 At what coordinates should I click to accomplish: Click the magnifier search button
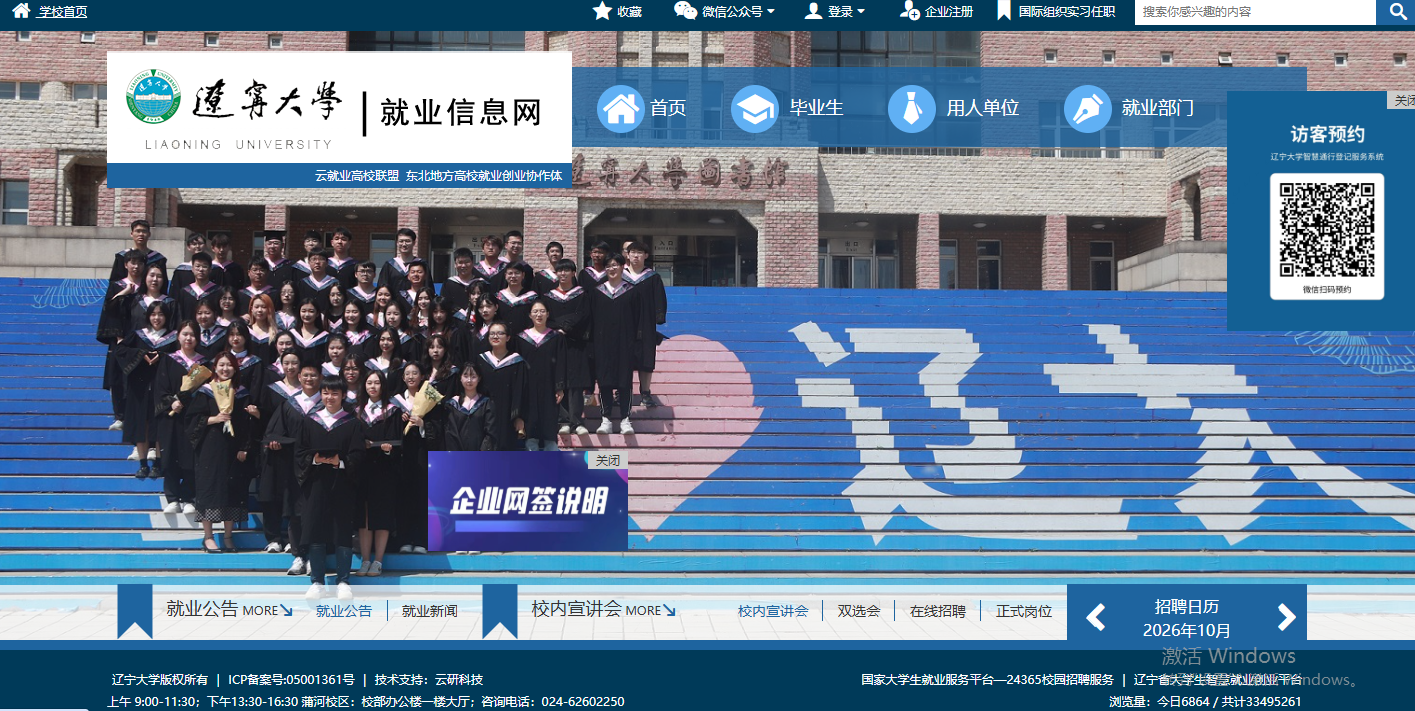1395,12
